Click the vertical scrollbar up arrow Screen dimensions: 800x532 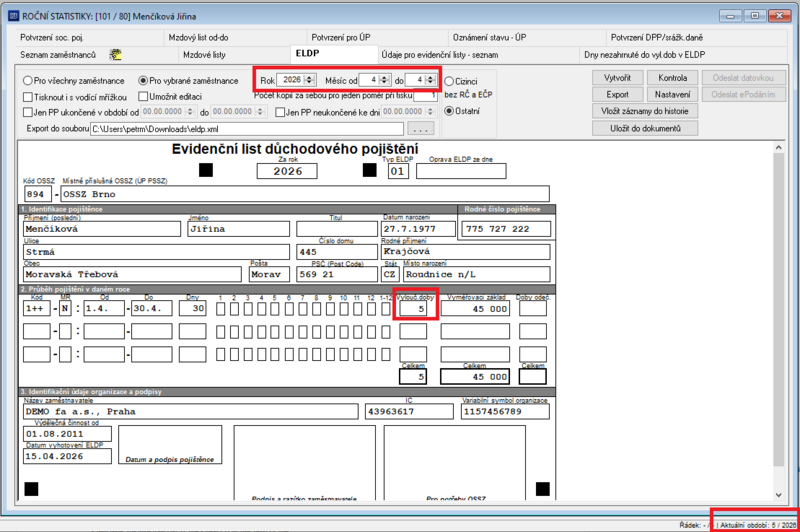click(x=778, y=148)
